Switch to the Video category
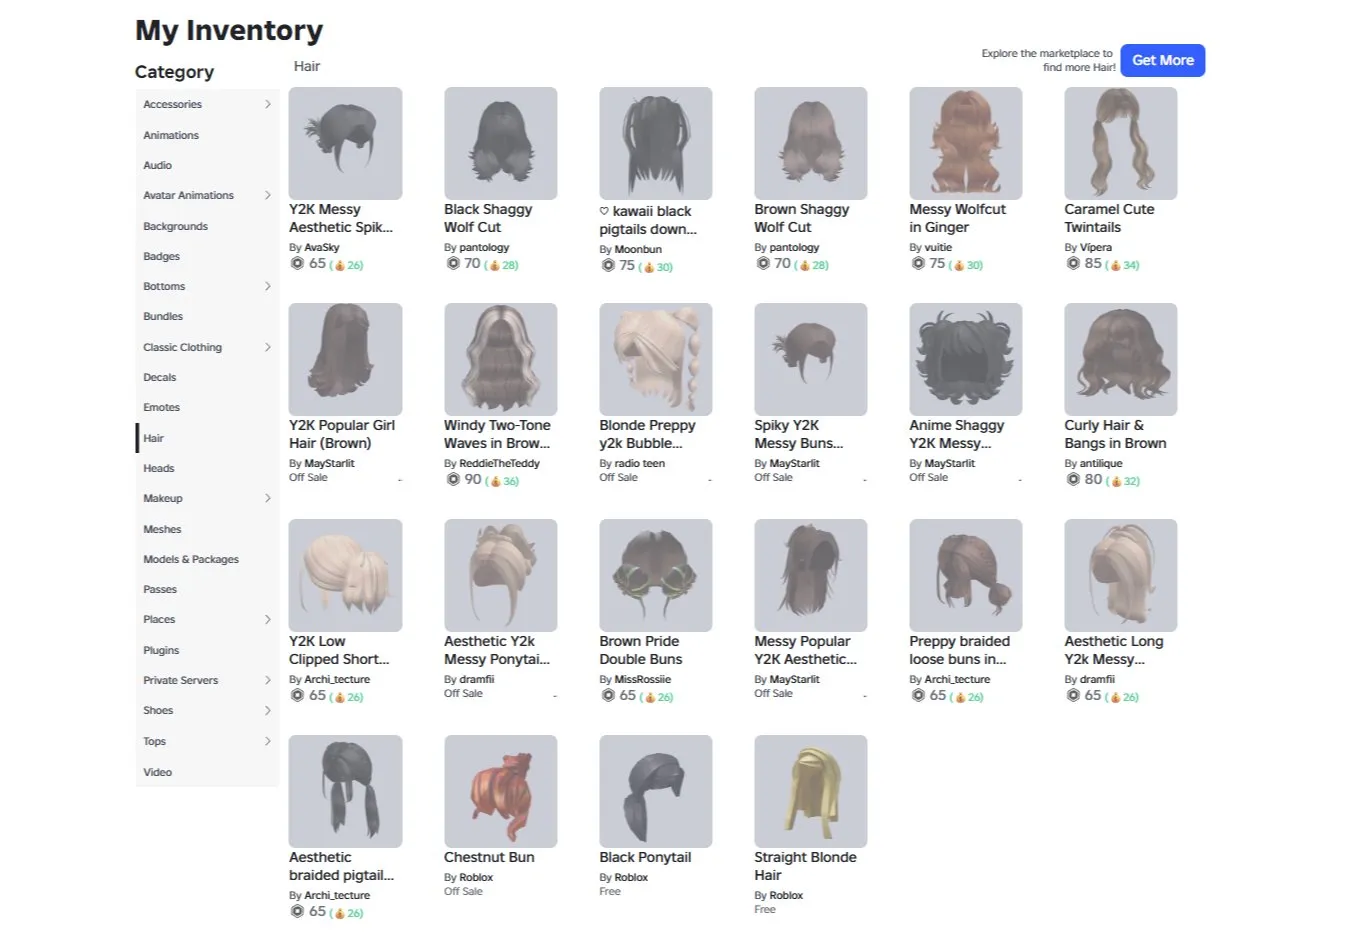This screenshot has height=938, width=1363. click(157, 772)
